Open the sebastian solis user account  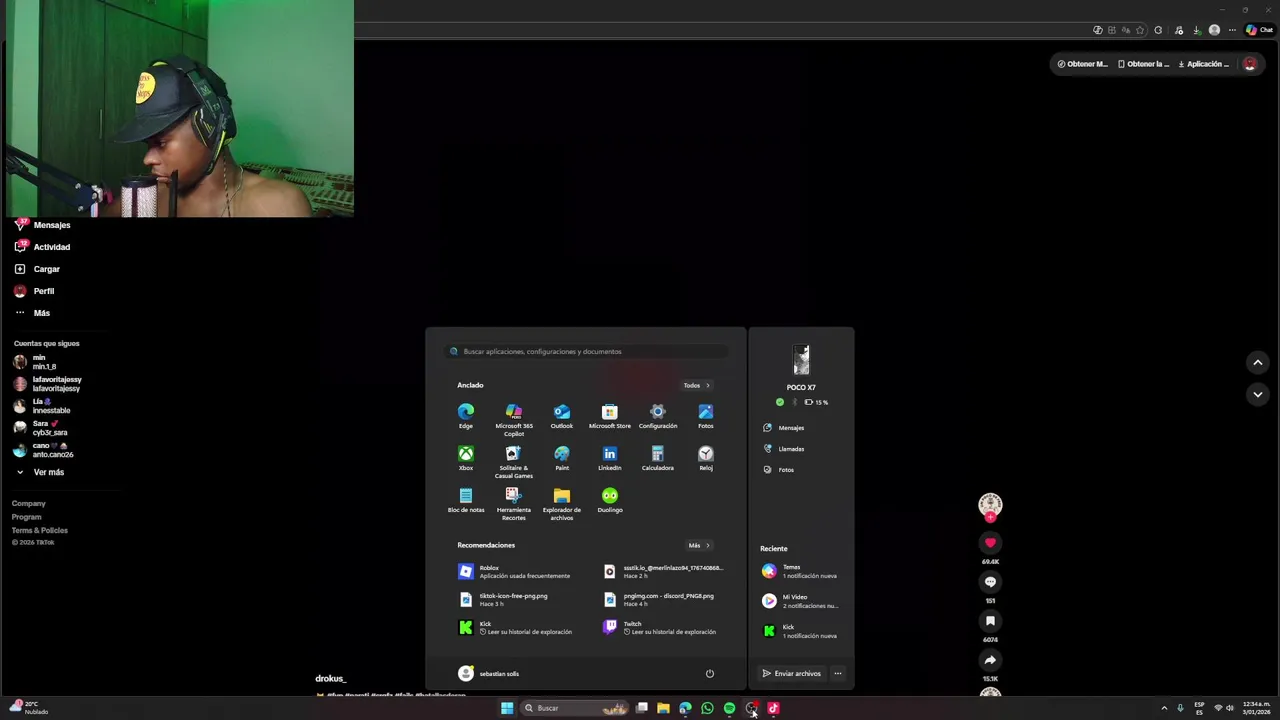click(489, 673)
